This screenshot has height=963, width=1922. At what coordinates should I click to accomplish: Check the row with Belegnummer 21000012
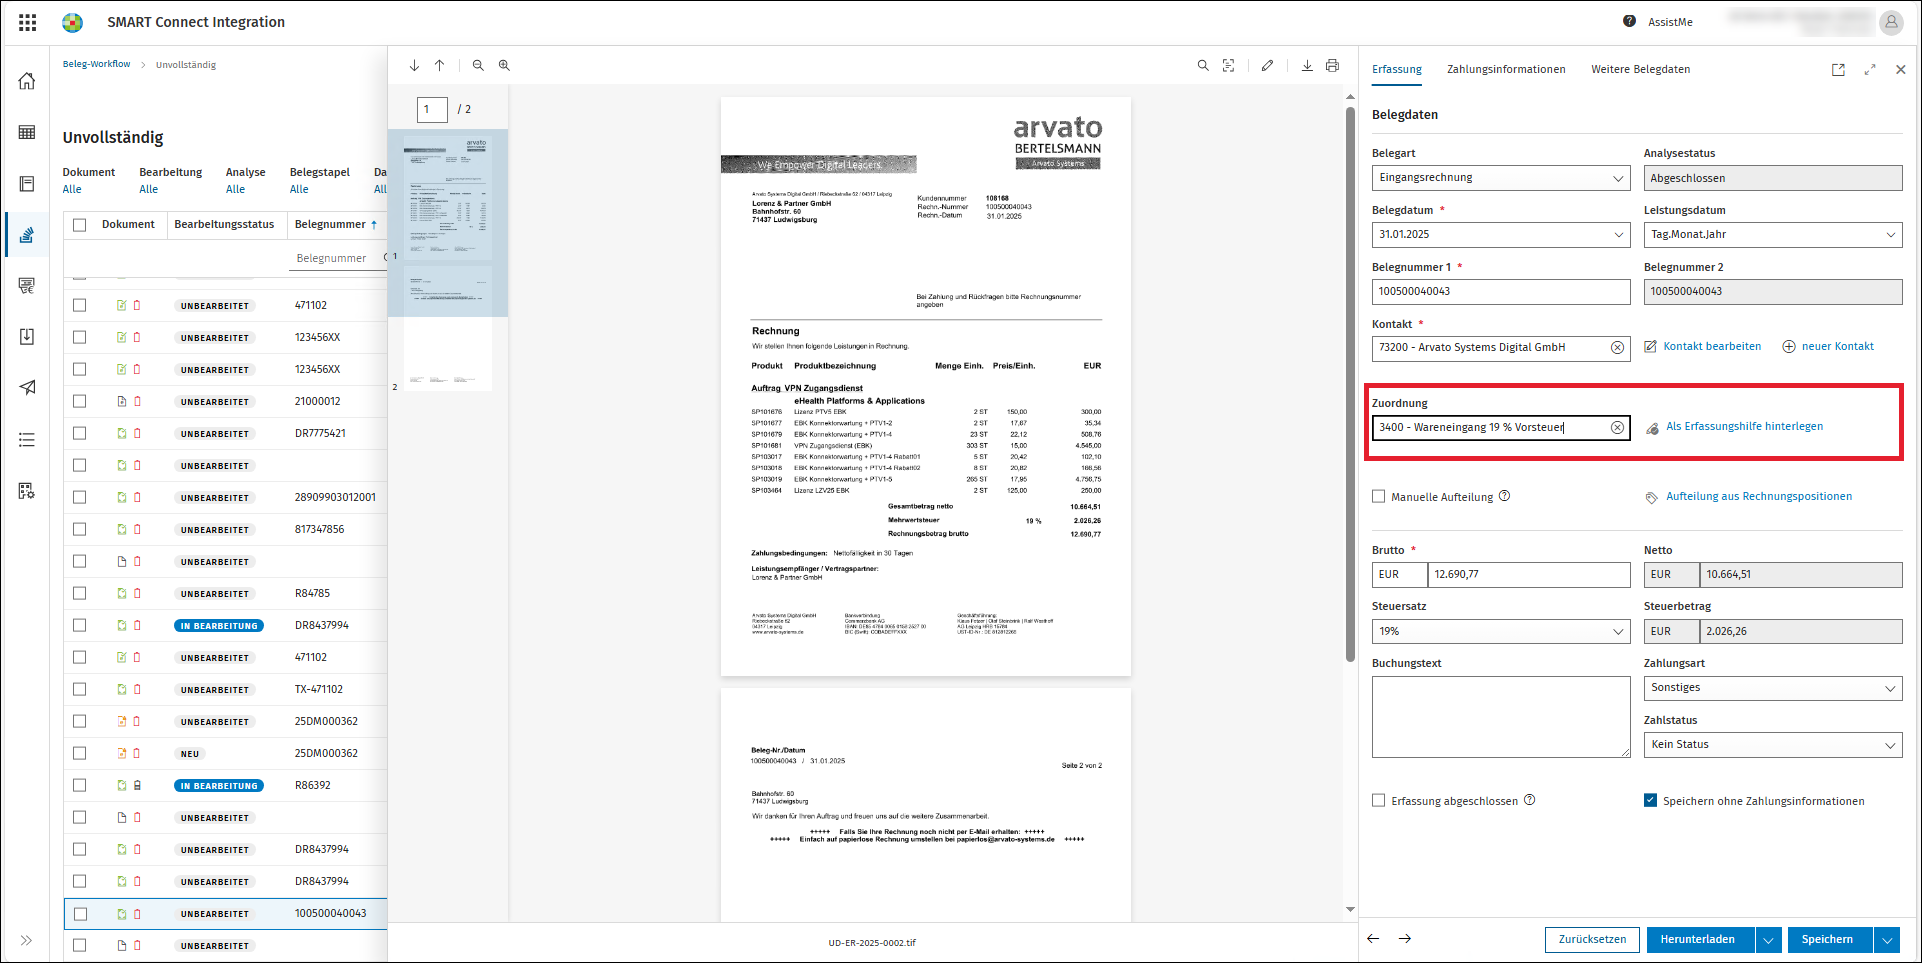[x=80, y=401]
